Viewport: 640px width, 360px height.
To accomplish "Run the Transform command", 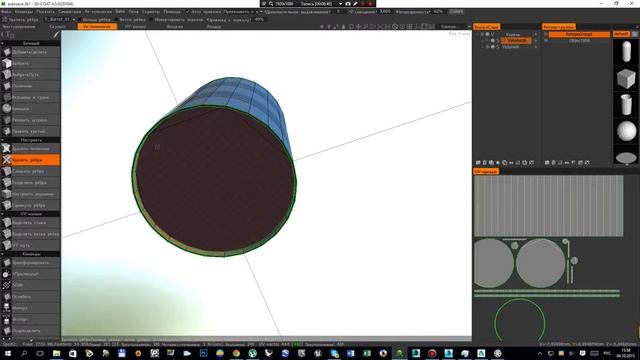I will pos(30,263).
